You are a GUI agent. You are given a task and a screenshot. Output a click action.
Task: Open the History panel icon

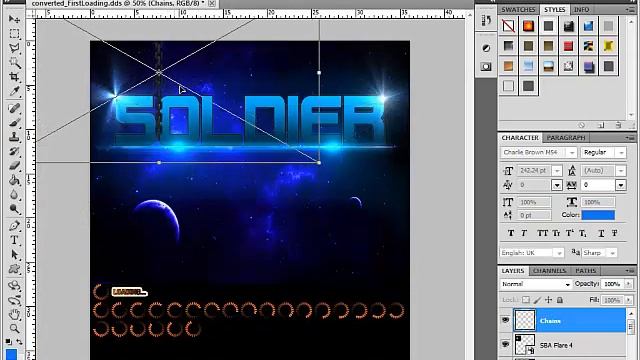pos(486,20)
